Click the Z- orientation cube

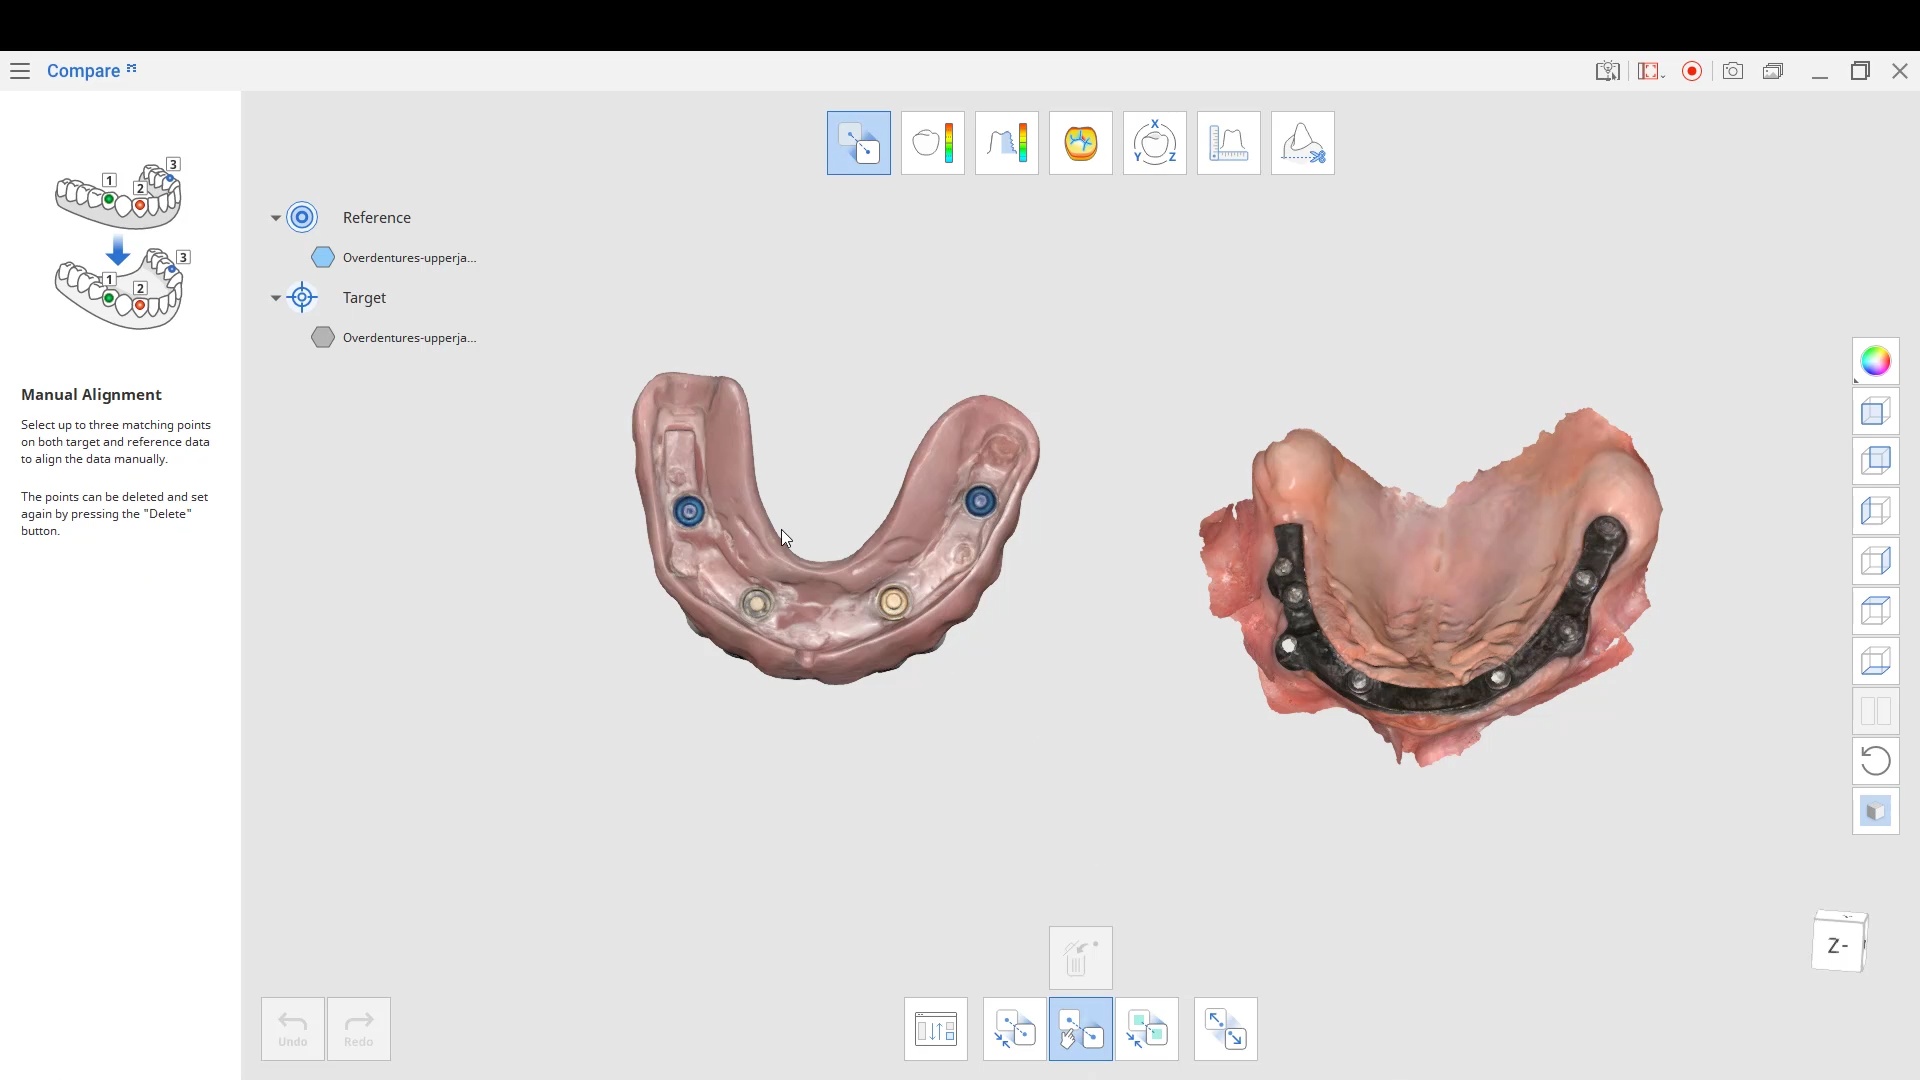(x=1839, y=943)
